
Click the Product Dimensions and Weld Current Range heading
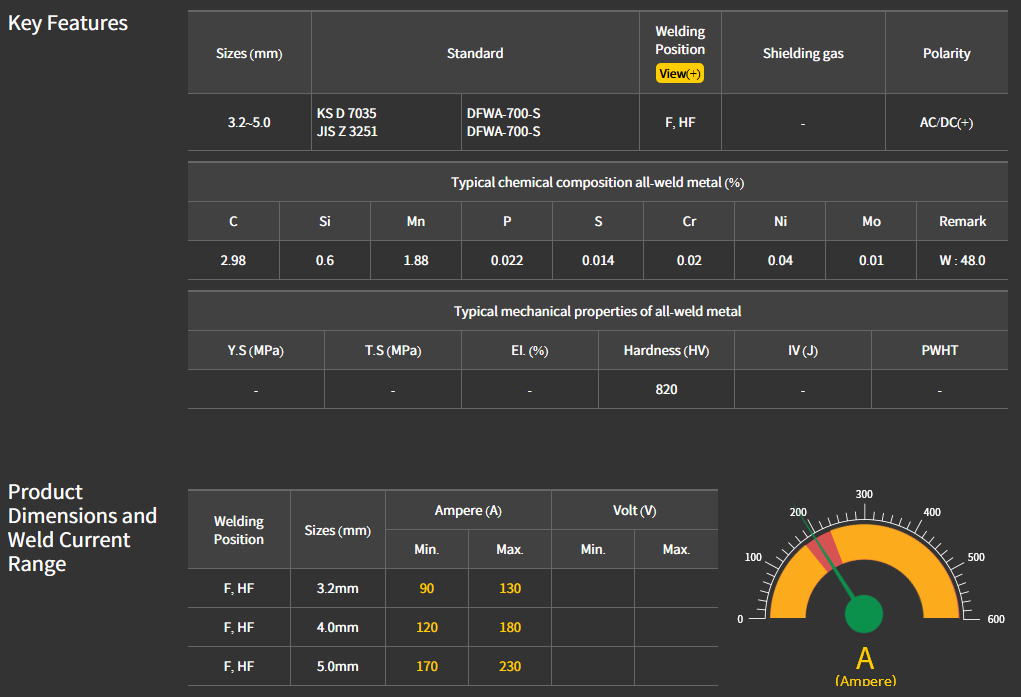[x=82, y=528]
